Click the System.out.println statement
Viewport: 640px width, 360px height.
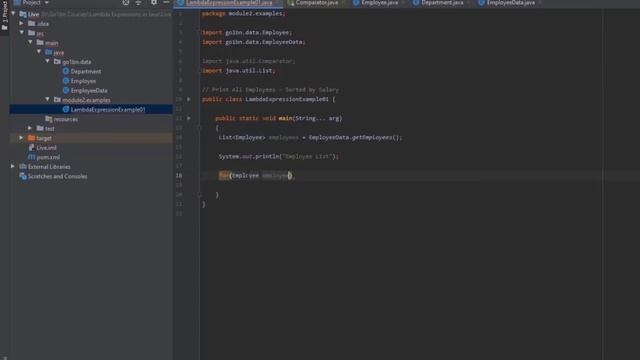(278, 156)
